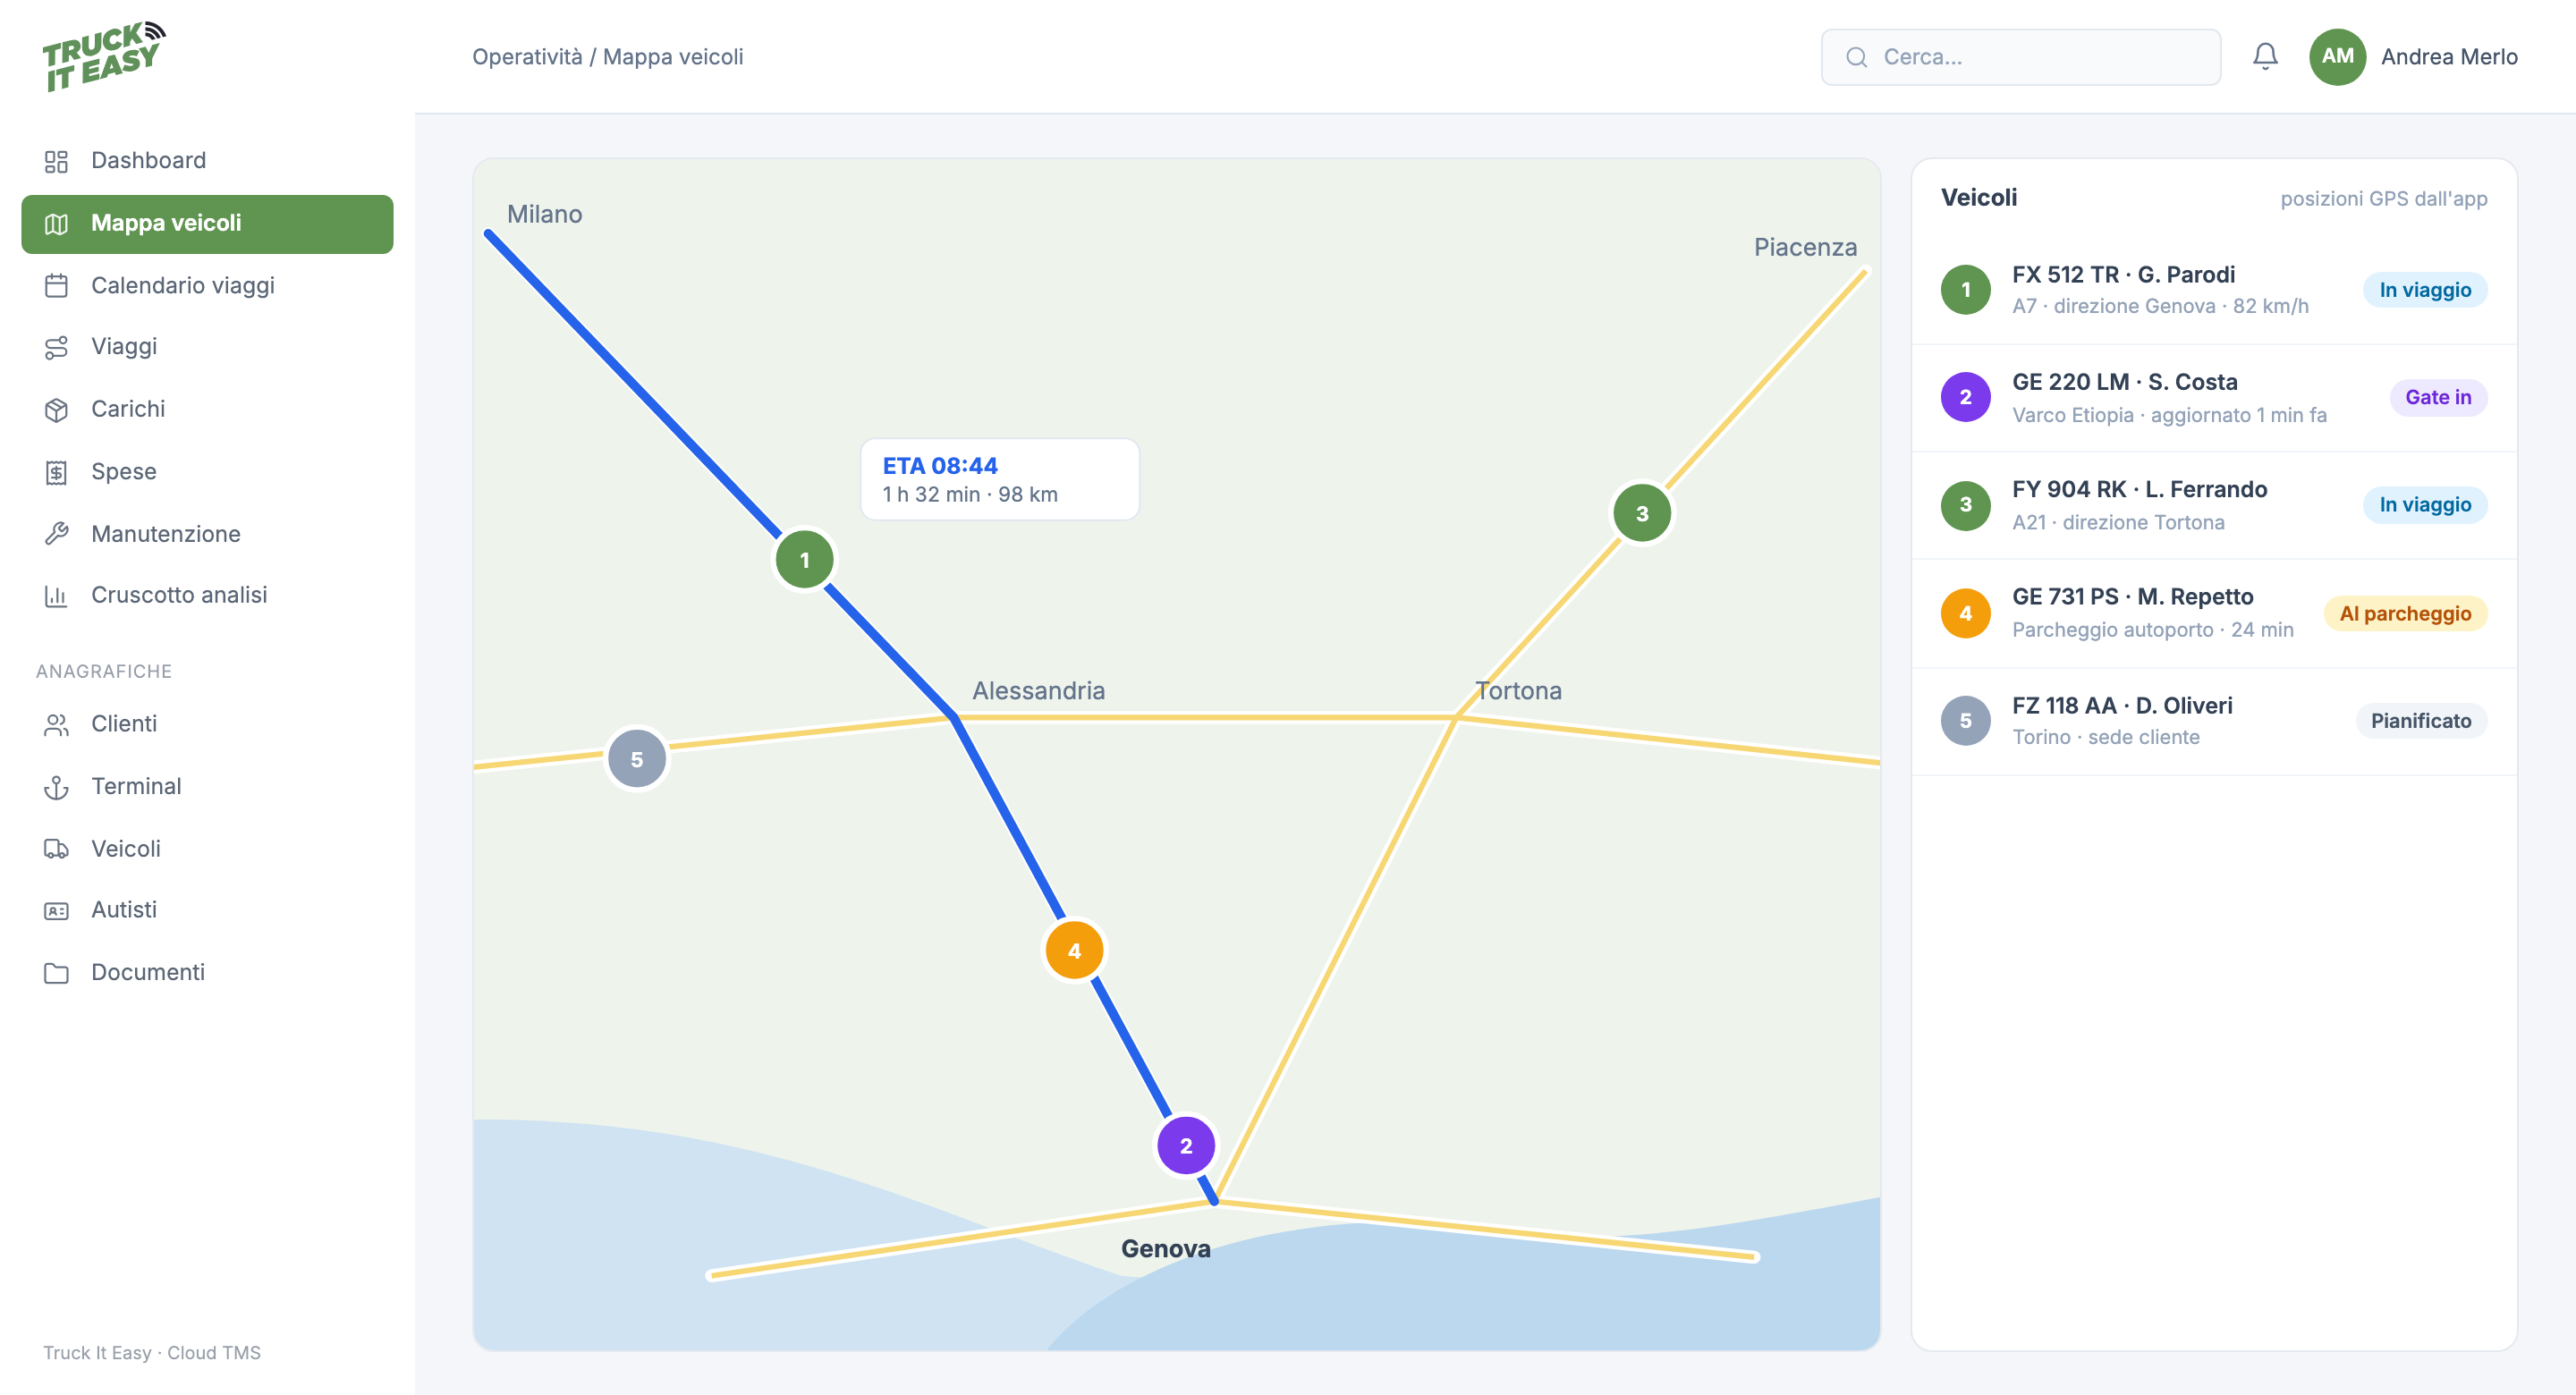The height and width of the screenshot is (1395, 2576).
Task: Click the anchor icon next to Terminal
Action: click(56, 787)
